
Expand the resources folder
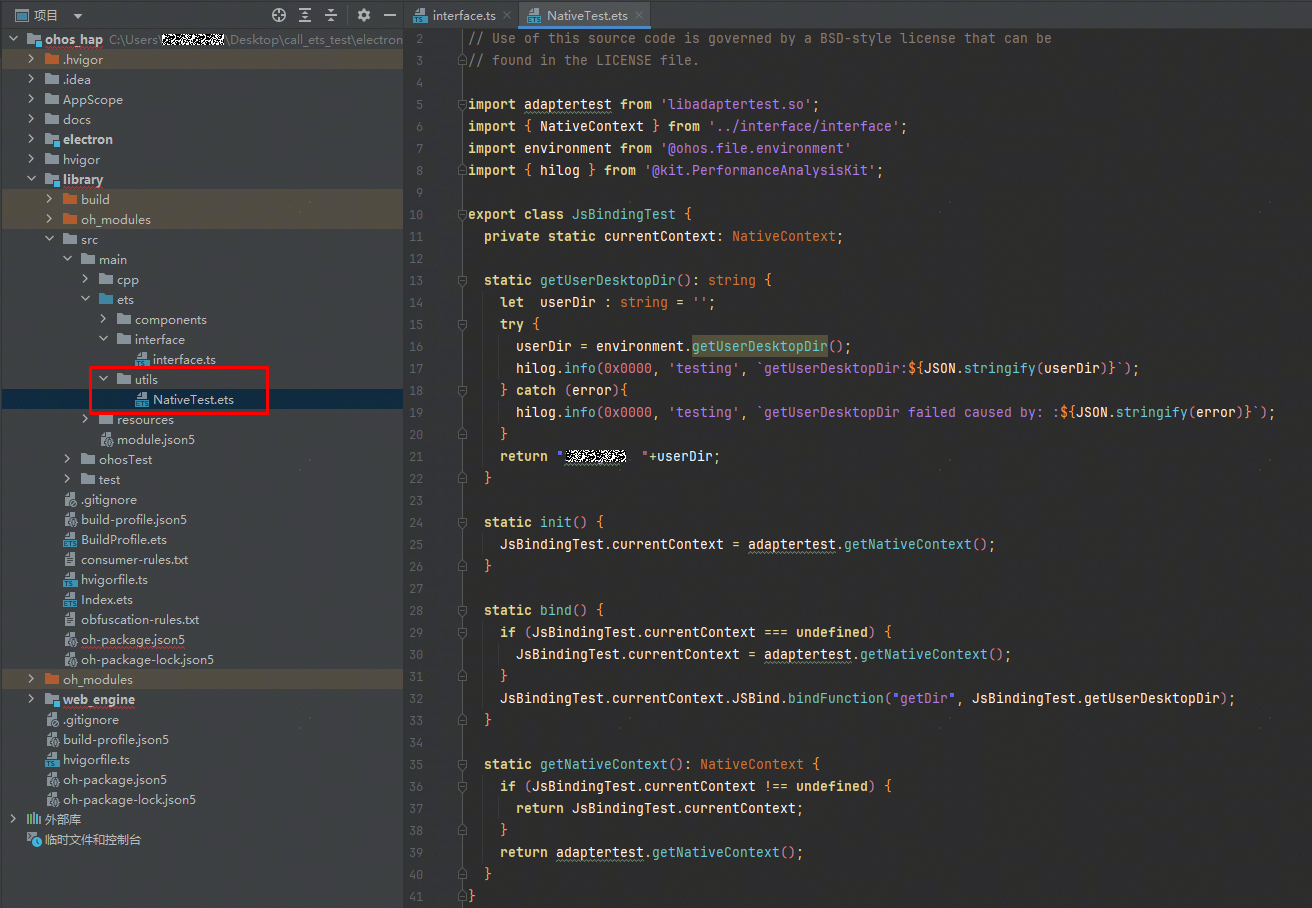pyautogui.click(x=86, y=420)
